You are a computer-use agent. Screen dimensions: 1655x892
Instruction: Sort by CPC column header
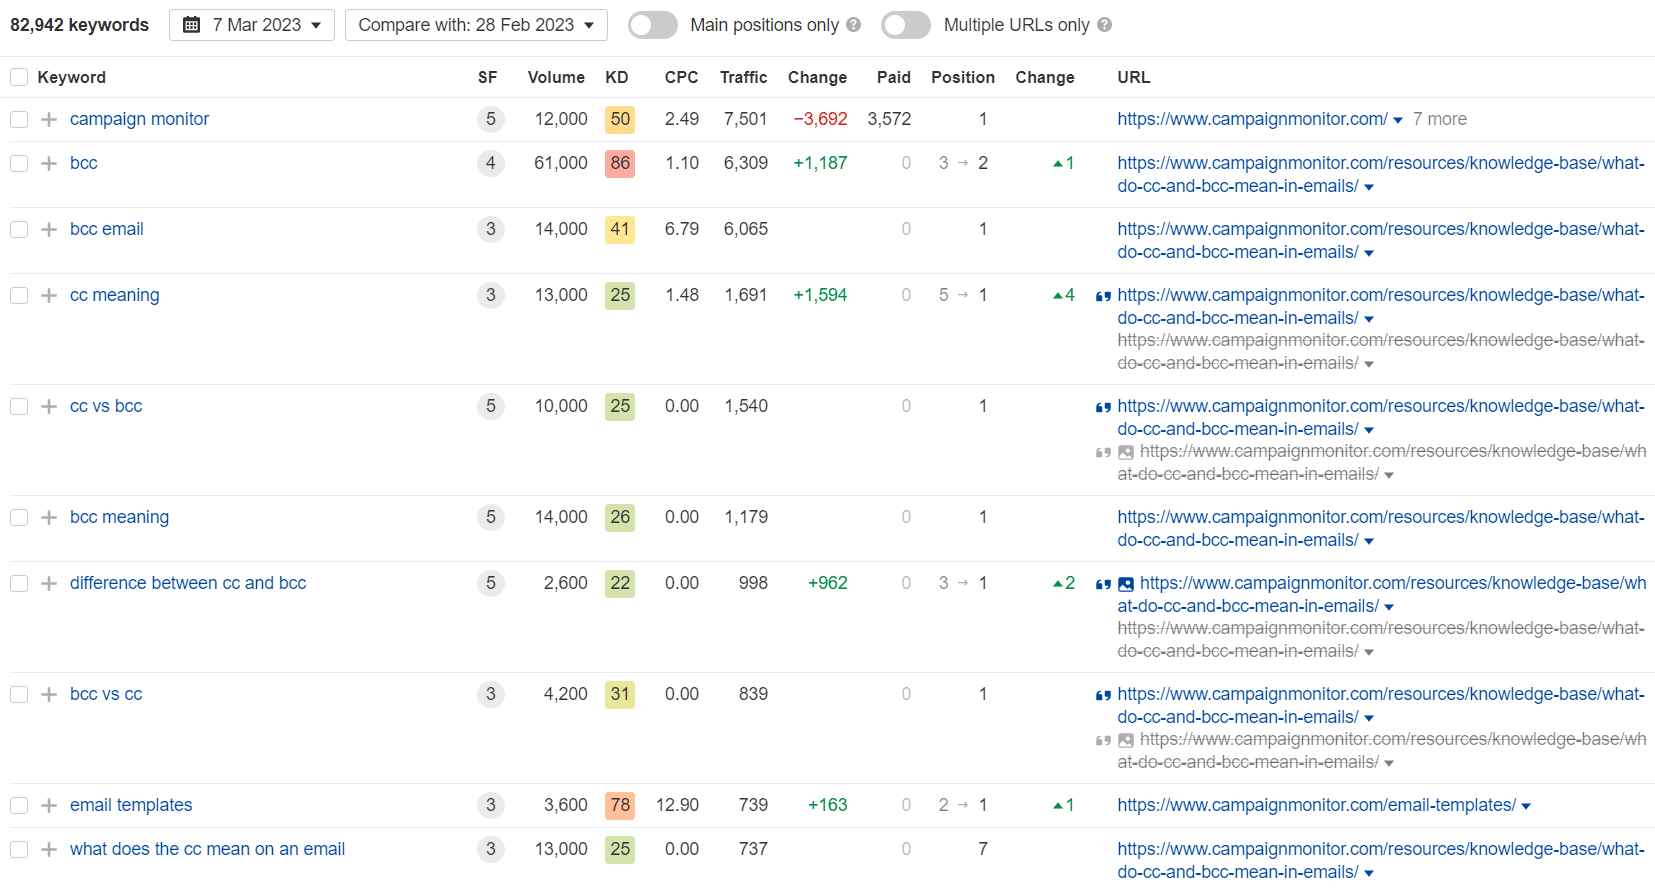pyautogui.click(x=681, y=77)
